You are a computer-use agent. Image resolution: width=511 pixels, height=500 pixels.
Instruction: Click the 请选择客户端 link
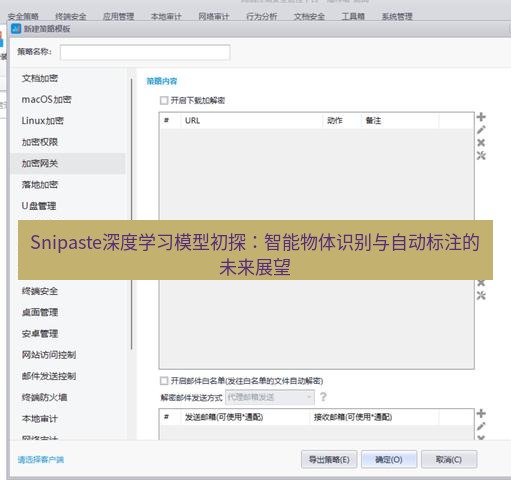click(x=41, y=460)
